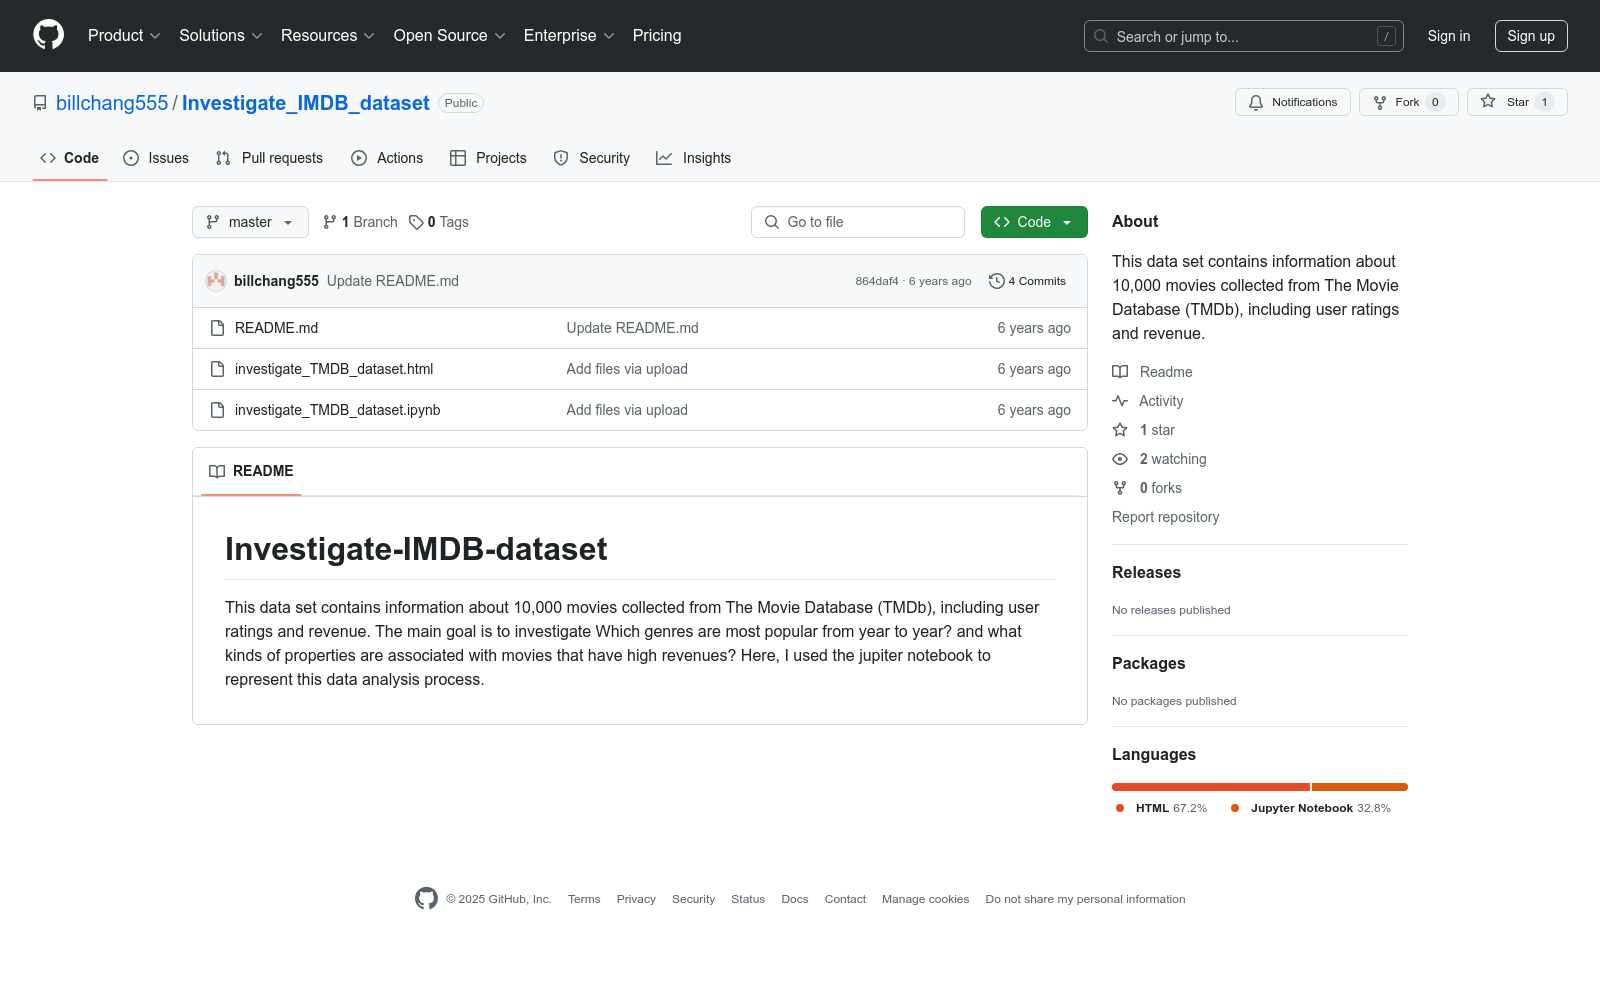The width and height of the screenshot is (1600, 1000).
Task: Click the magnifier icon in header search
Action: pos(1101,36)
